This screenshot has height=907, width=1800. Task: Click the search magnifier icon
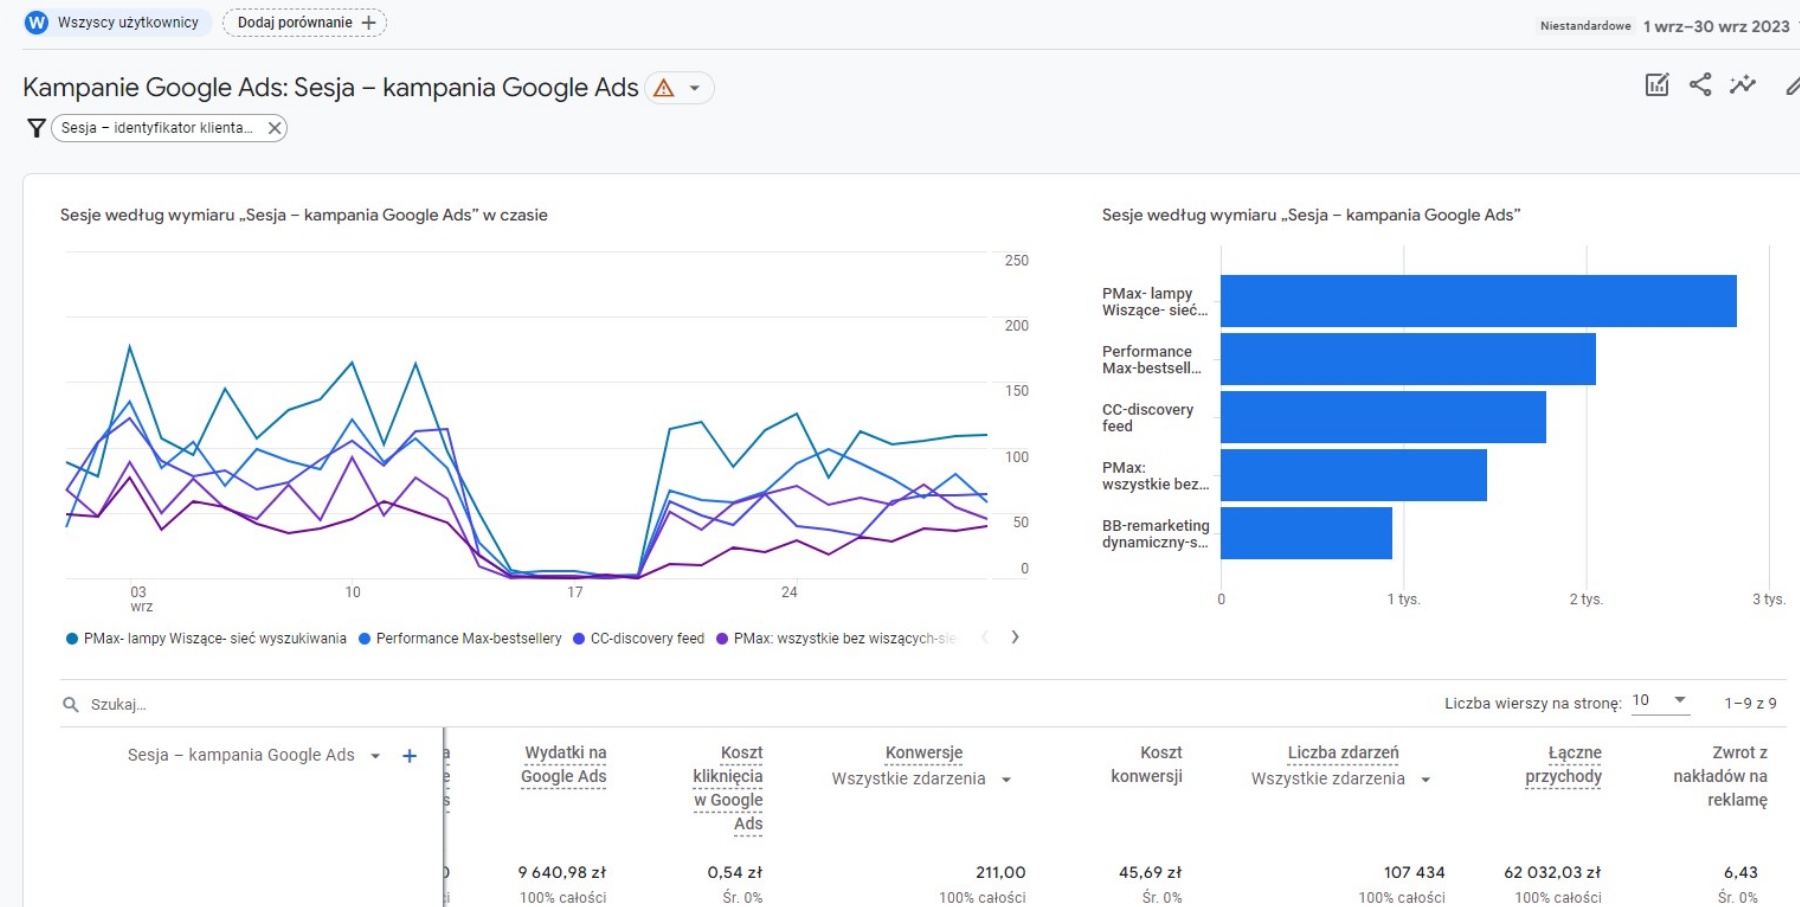pos(70,705)
